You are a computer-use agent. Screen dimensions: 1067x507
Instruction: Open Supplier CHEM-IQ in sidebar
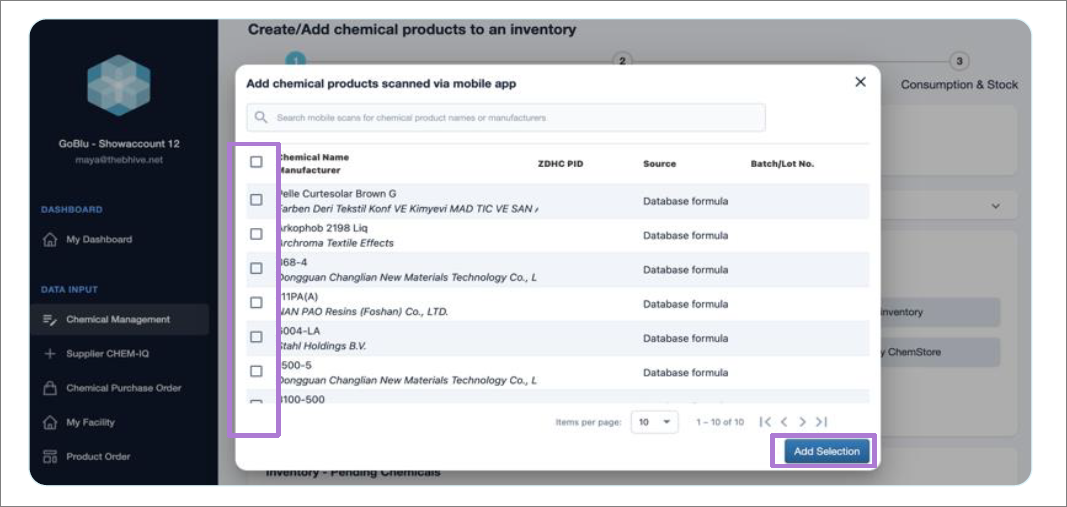click(x=109, y=354)
